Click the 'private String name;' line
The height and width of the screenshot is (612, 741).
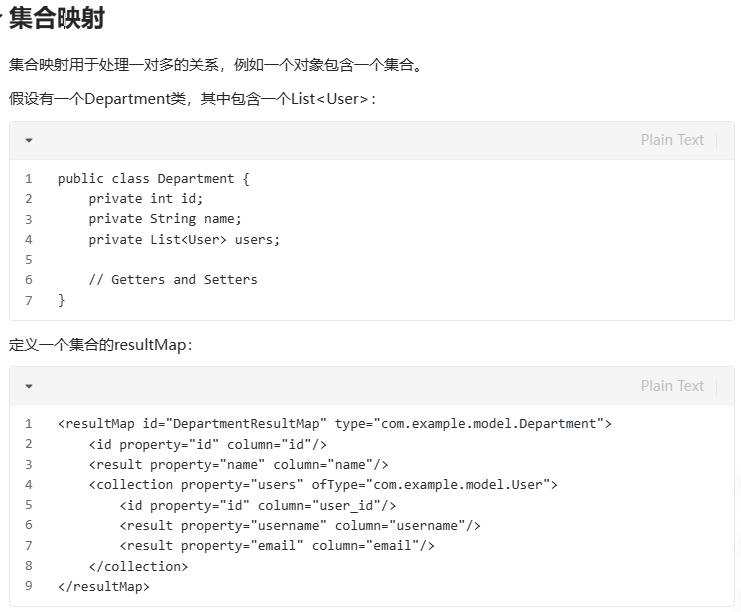165,219
